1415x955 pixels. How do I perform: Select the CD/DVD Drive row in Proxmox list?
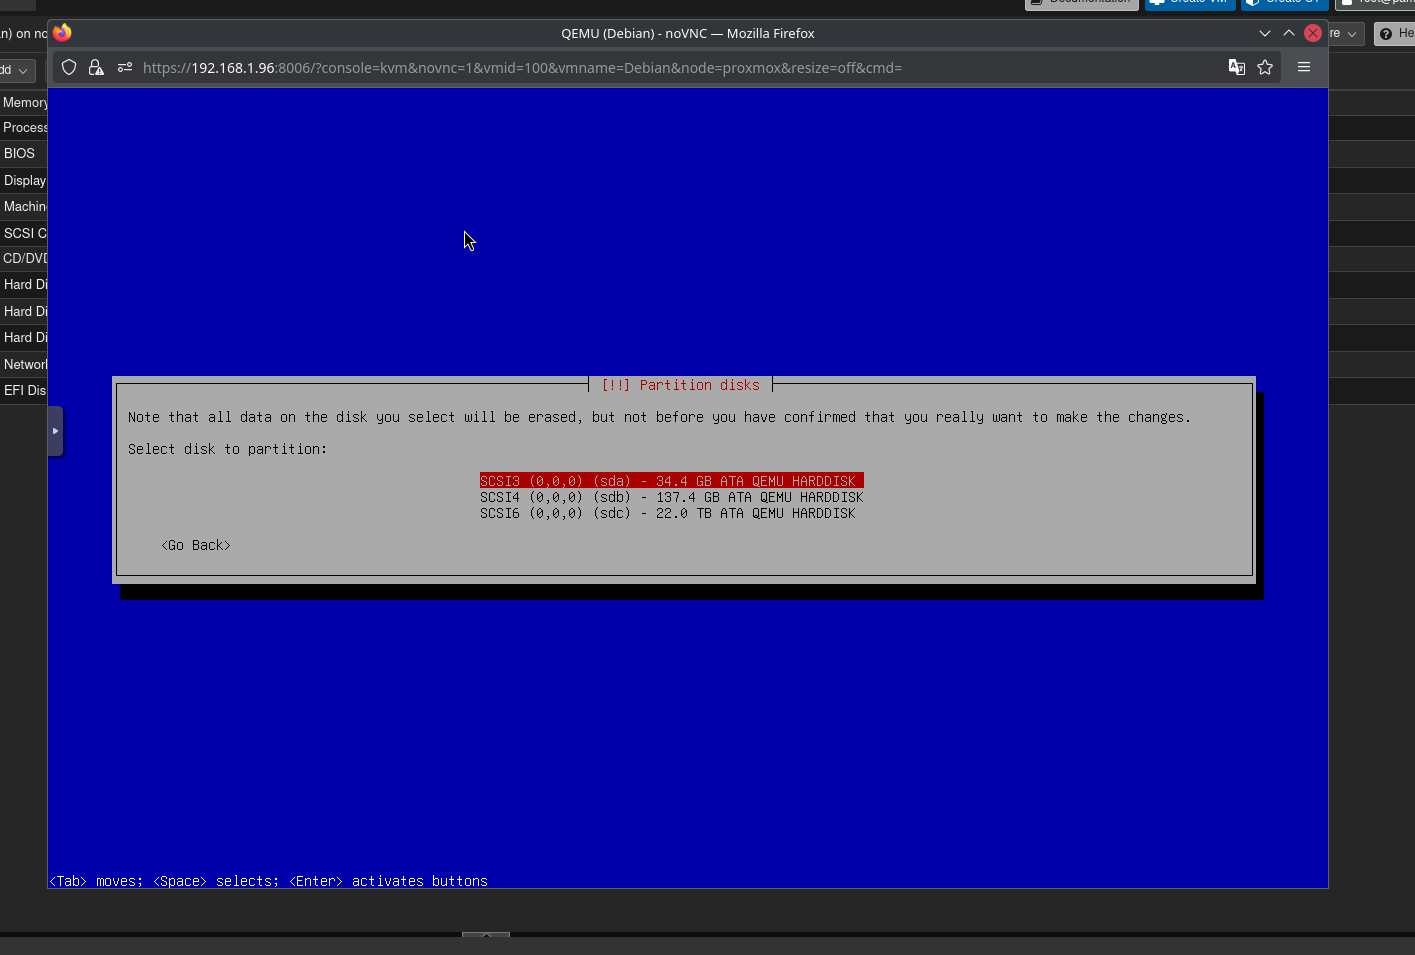[24, 258]
